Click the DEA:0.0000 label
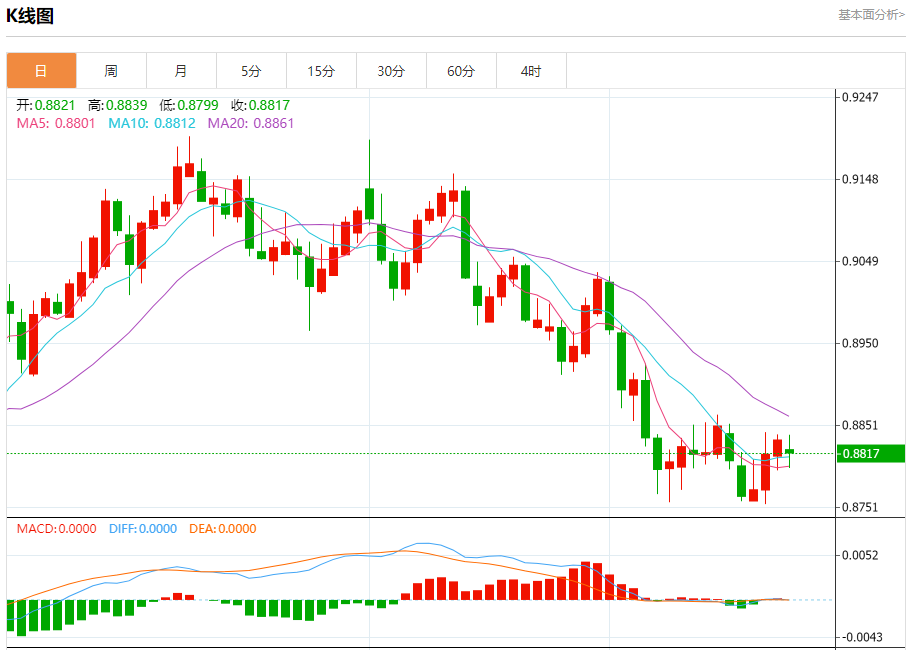 point(223,529)
